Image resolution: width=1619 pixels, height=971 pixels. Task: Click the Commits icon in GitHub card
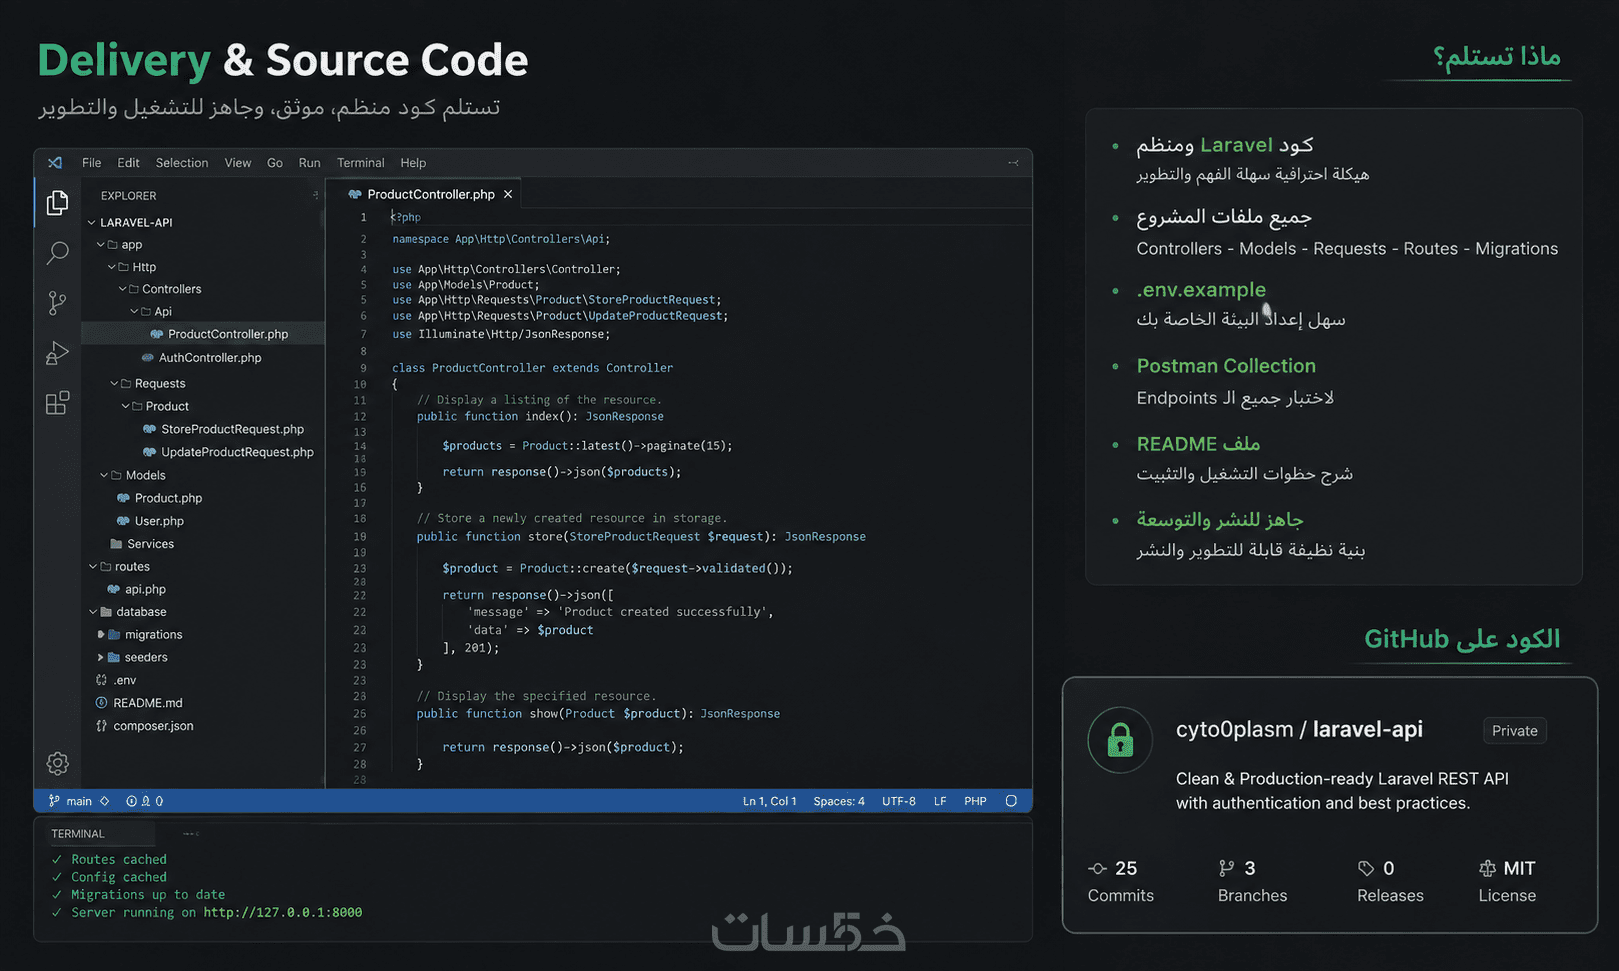coord(1097,868)
